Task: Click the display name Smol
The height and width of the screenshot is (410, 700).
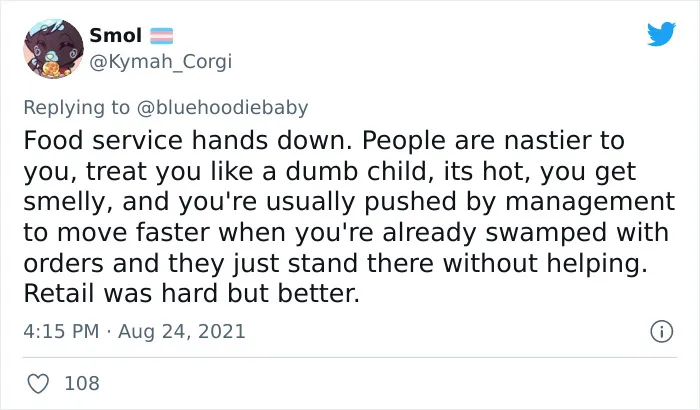Action: point(116,35)
